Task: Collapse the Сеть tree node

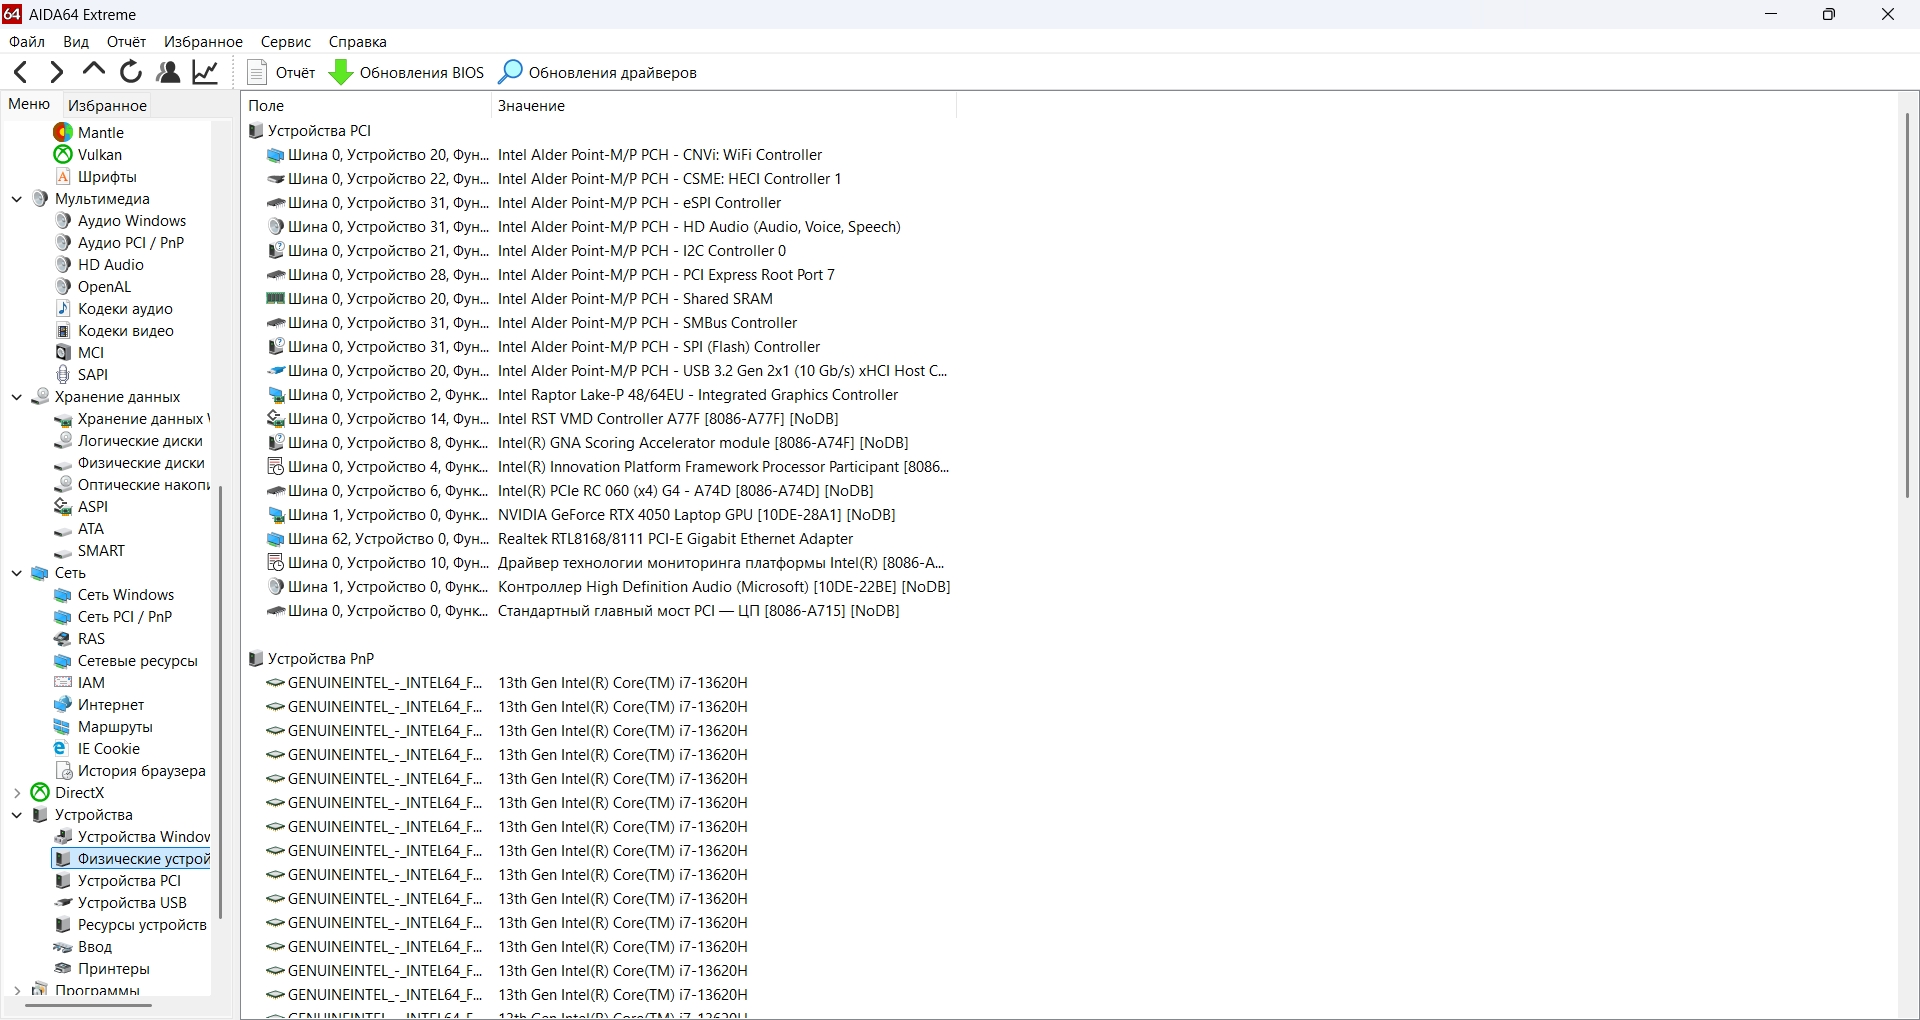Action: 17,573
